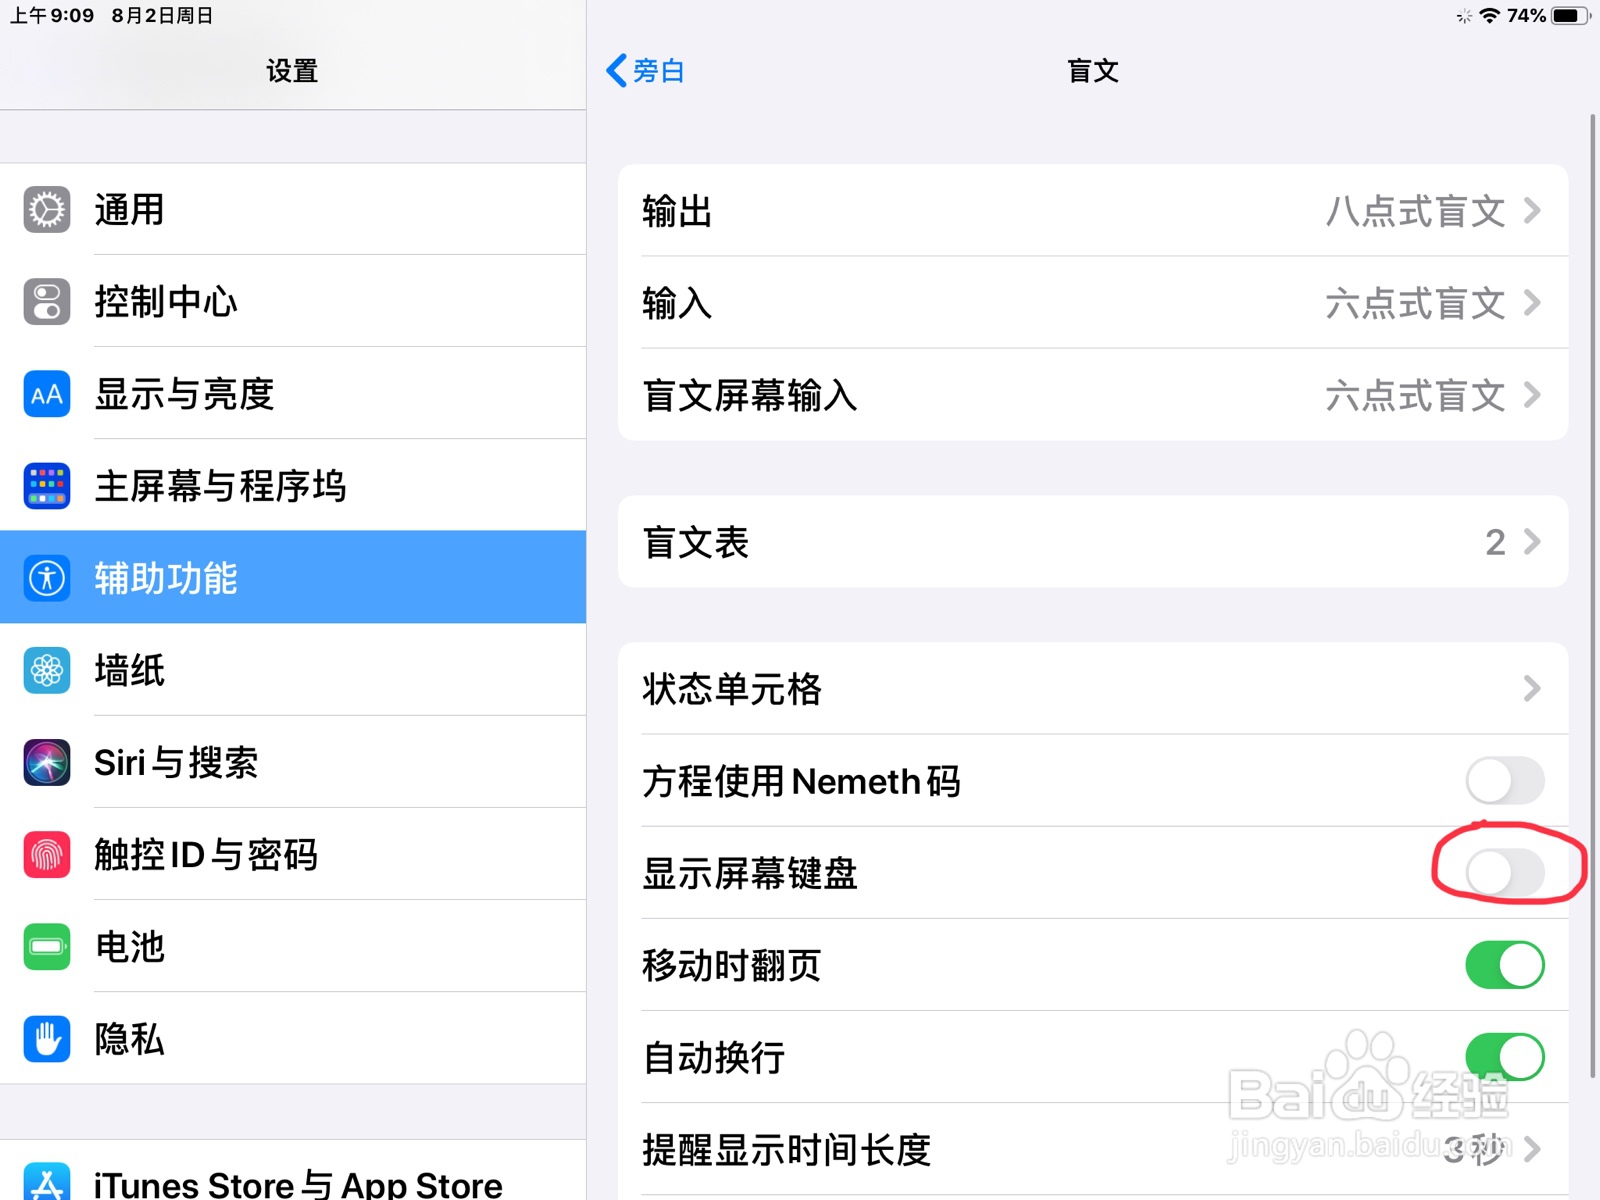The height and width of the screenshot is (1200, 1600).
Task: Open 输出 八点式盲文 option
Action: tap(1093, 211)
